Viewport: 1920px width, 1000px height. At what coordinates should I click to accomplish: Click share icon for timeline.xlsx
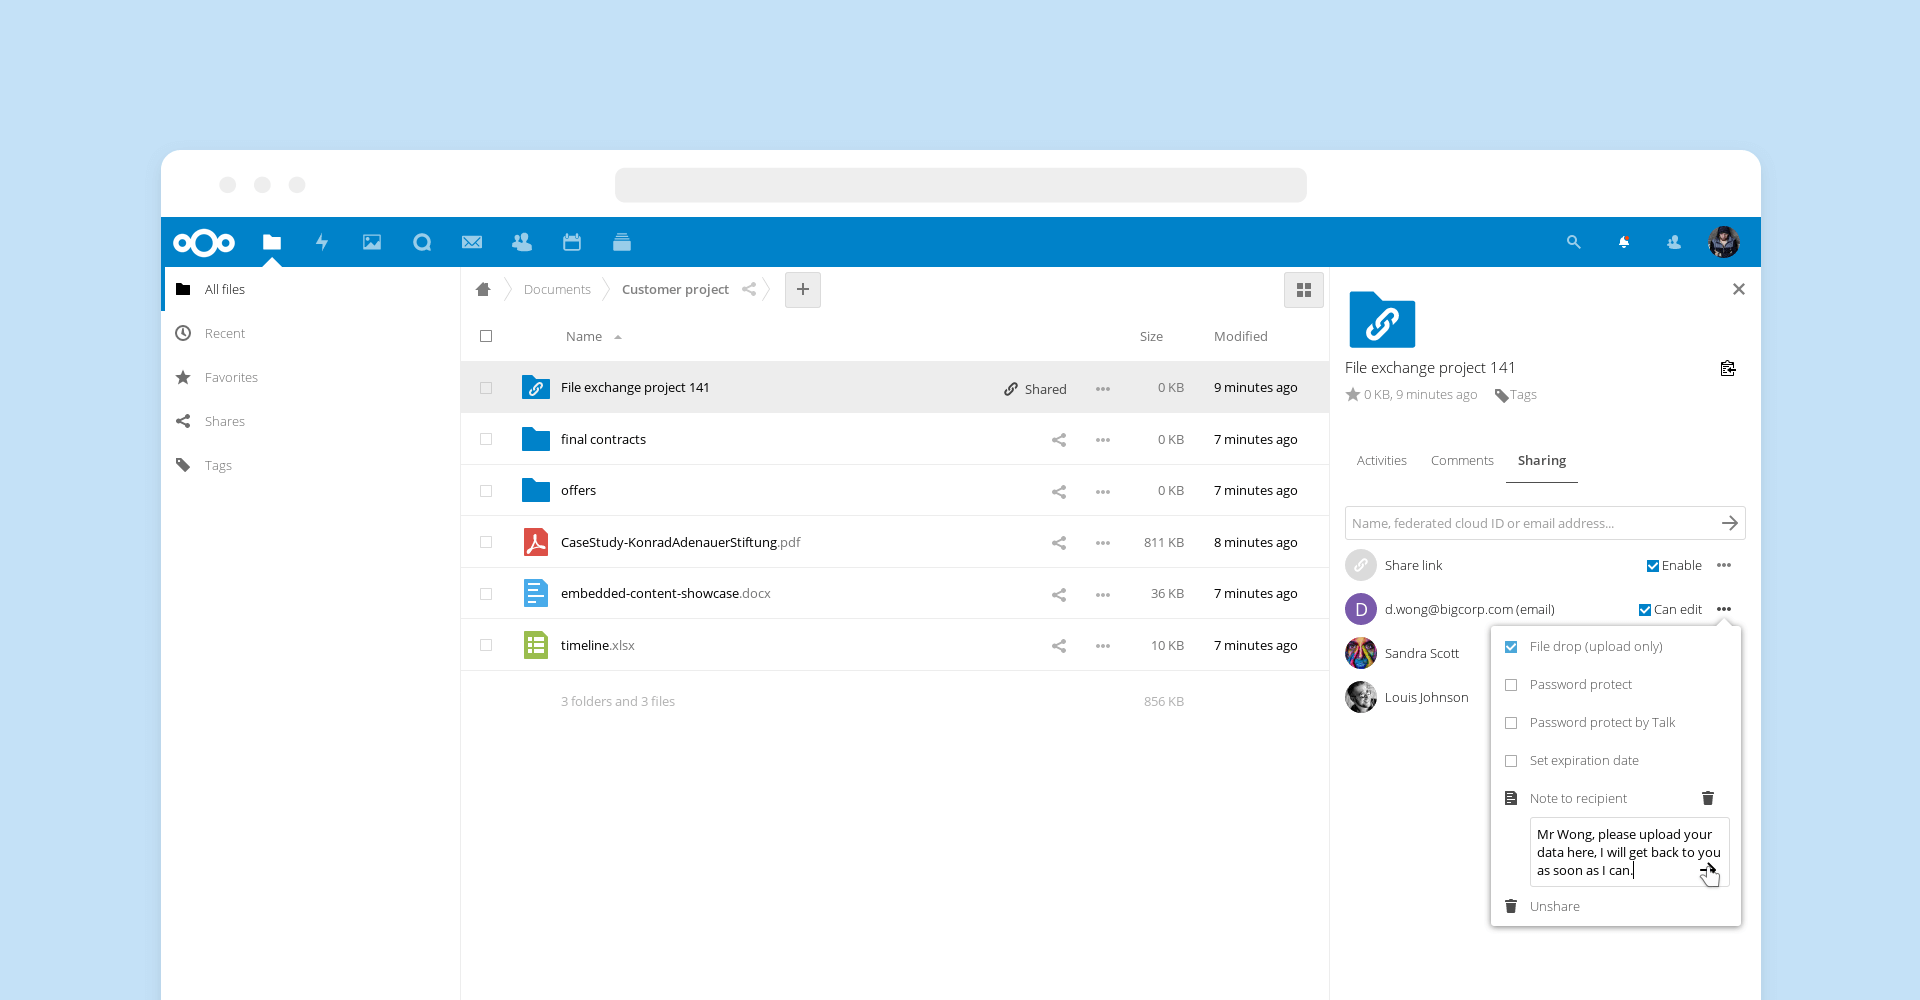[1059, 646]
